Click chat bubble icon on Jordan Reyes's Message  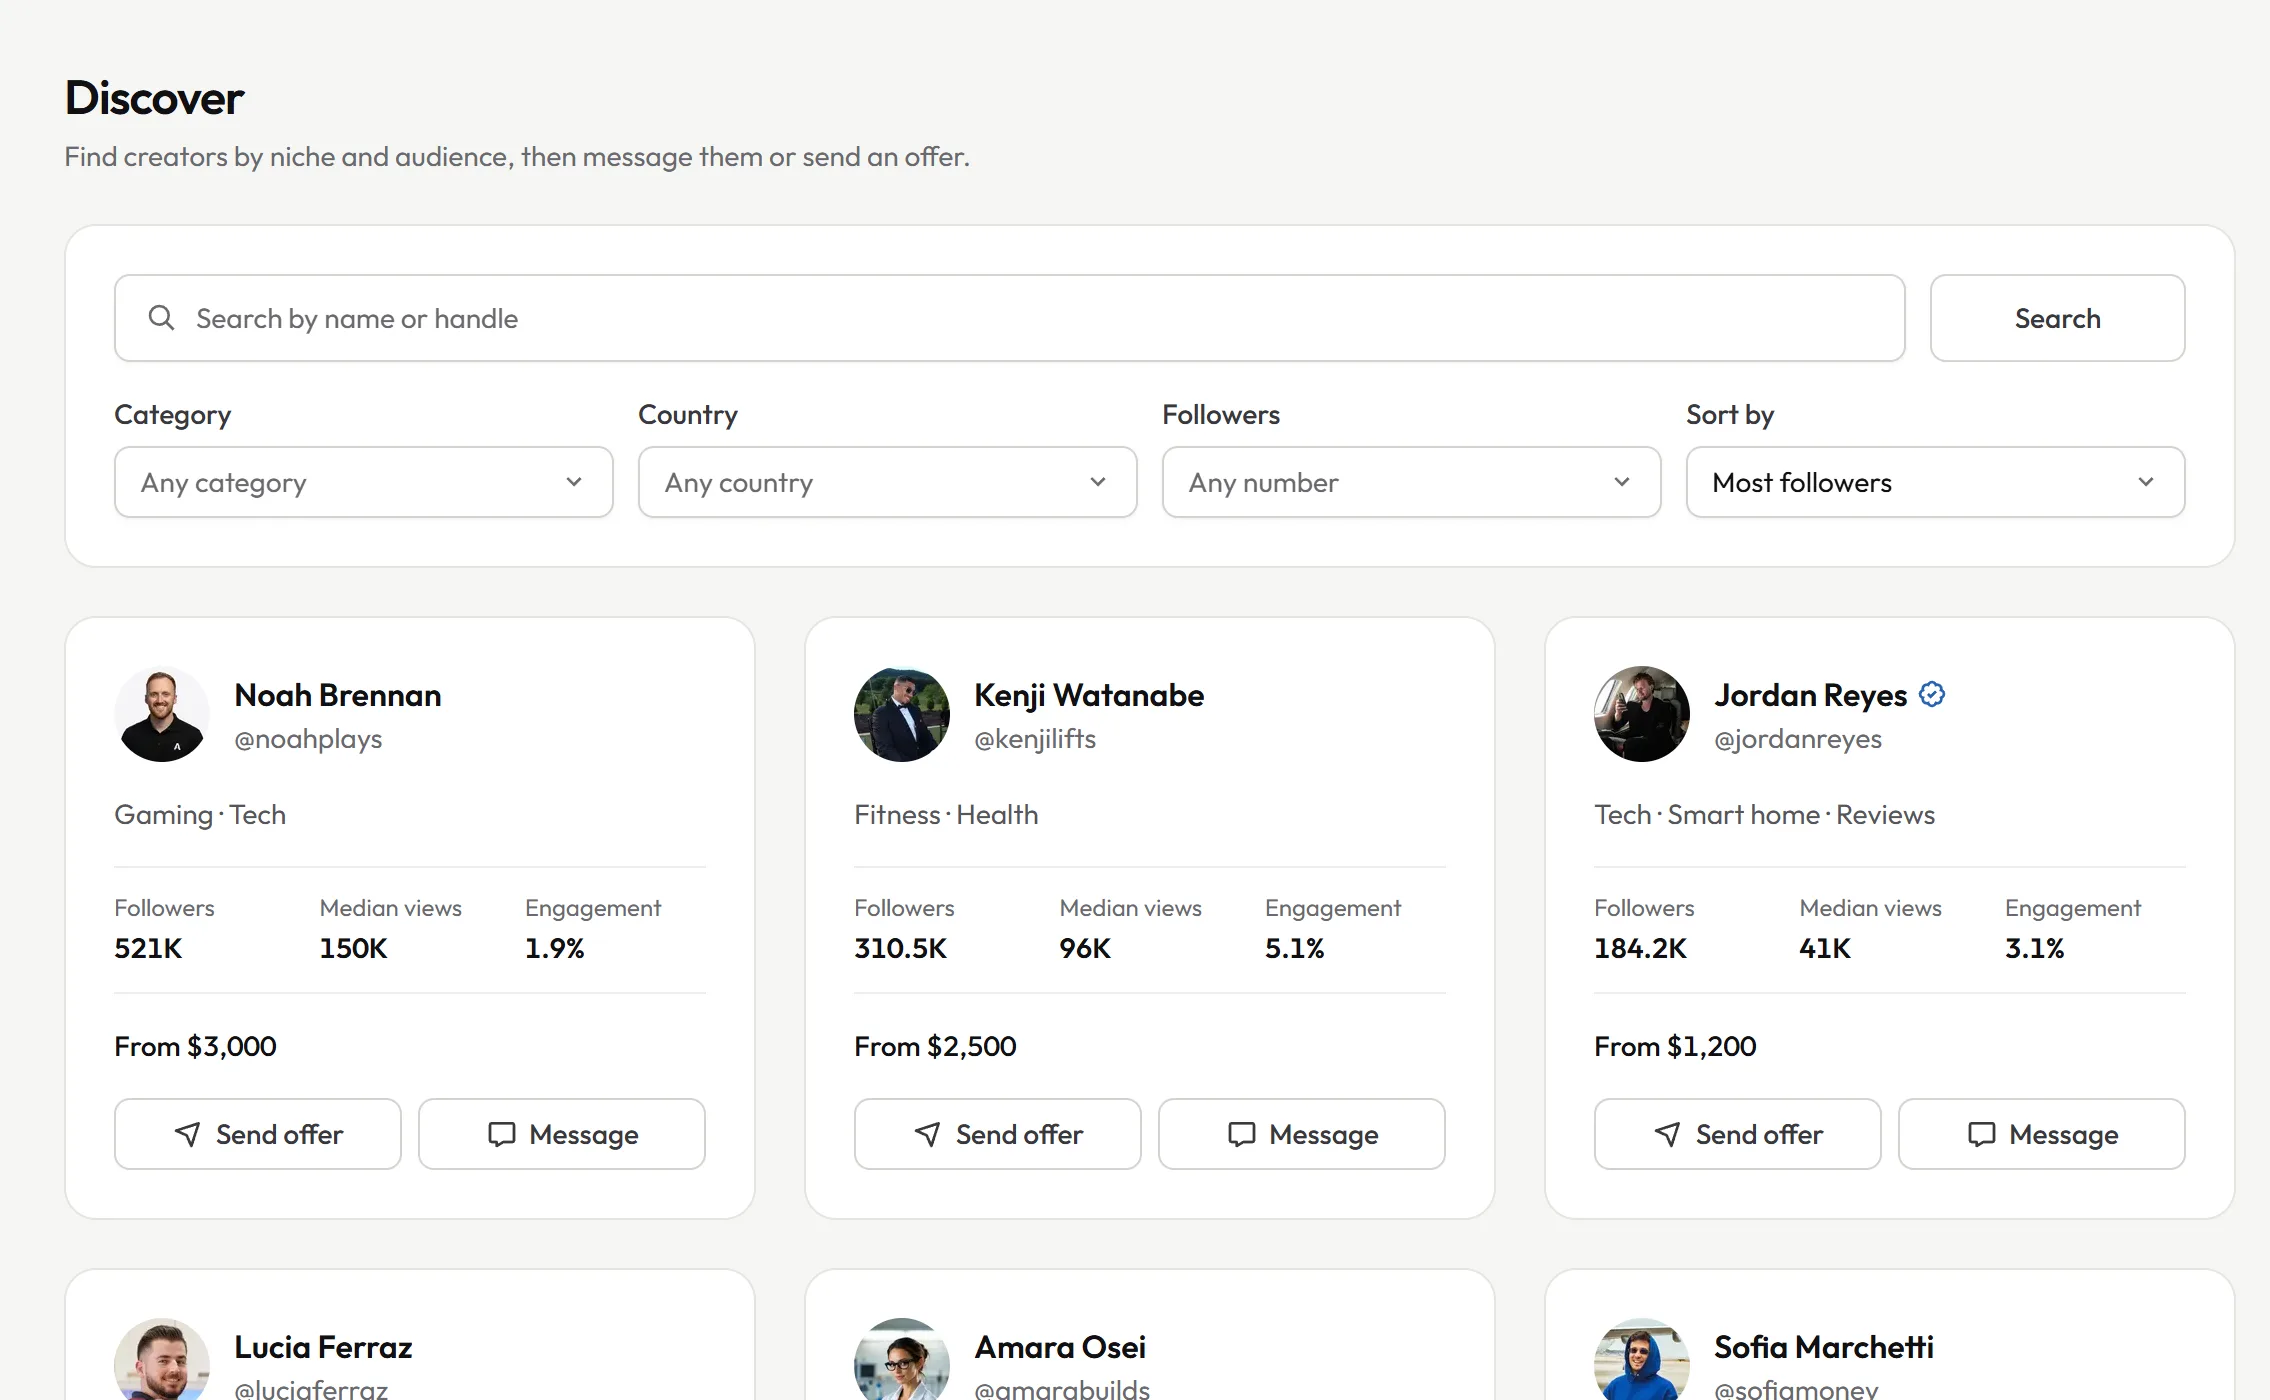pos(1981,1134)
